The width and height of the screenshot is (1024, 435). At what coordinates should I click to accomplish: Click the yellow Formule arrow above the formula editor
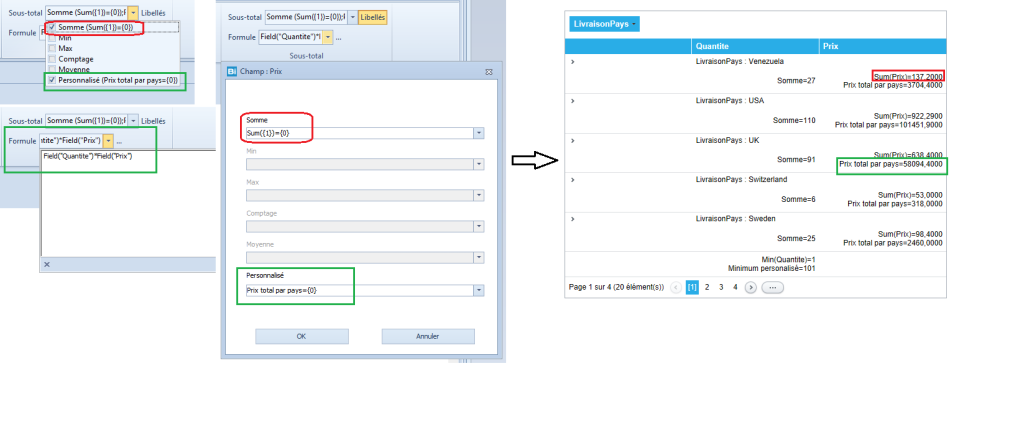[x=108, y=141]
